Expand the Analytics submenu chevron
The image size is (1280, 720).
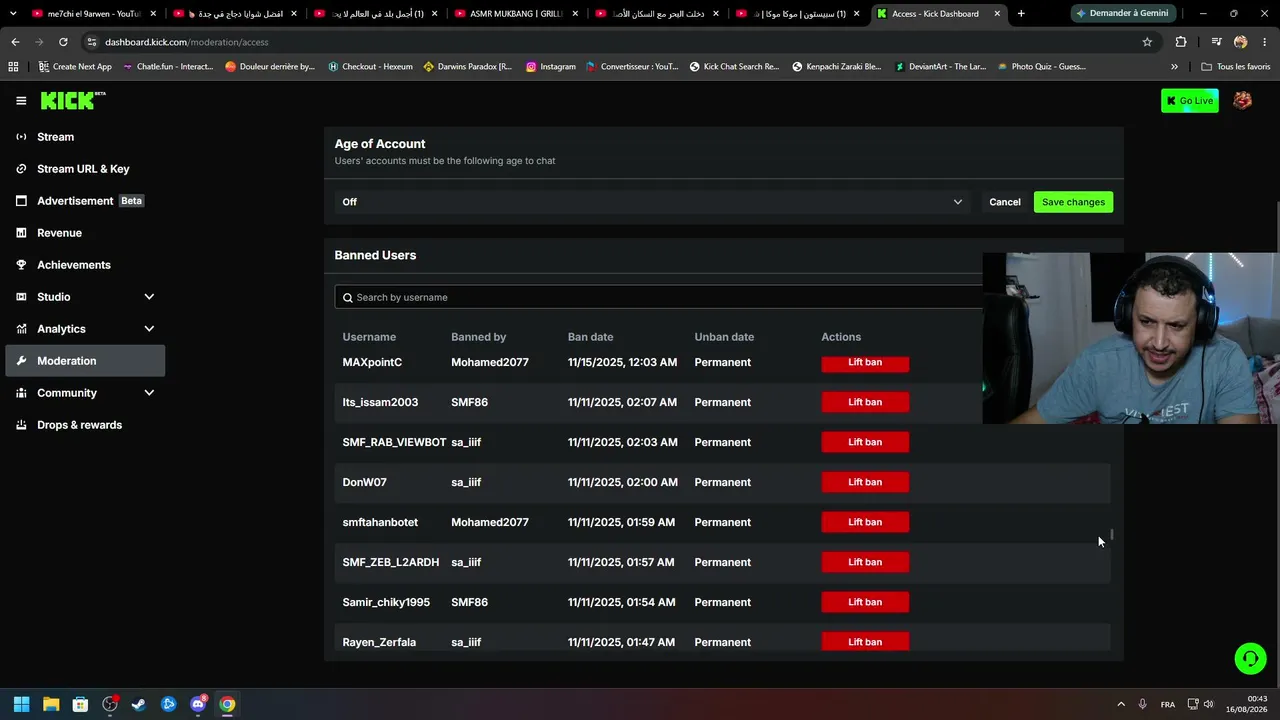(149, 329)
